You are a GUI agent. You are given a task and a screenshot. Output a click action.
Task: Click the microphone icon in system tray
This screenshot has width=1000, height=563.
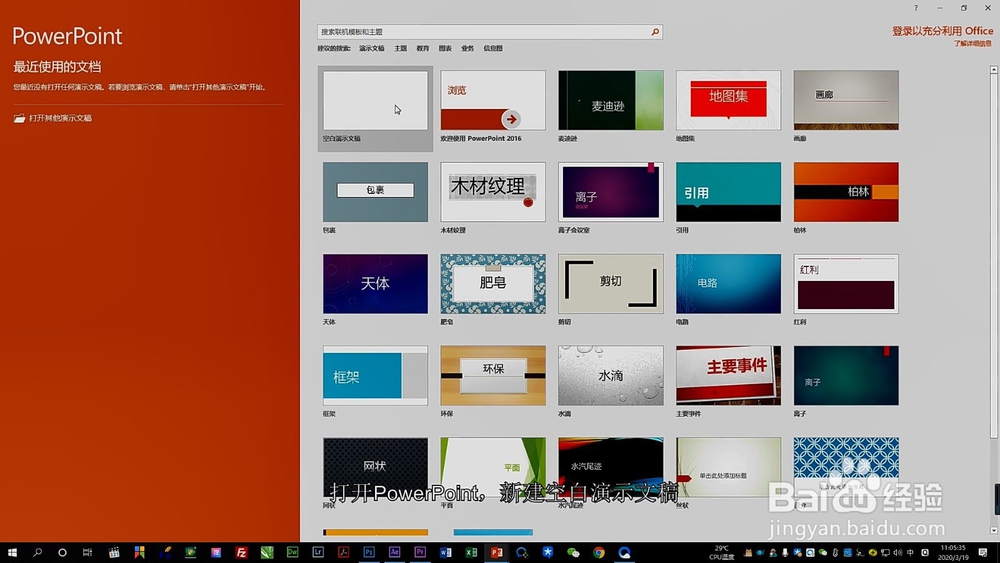click(785, 553)
